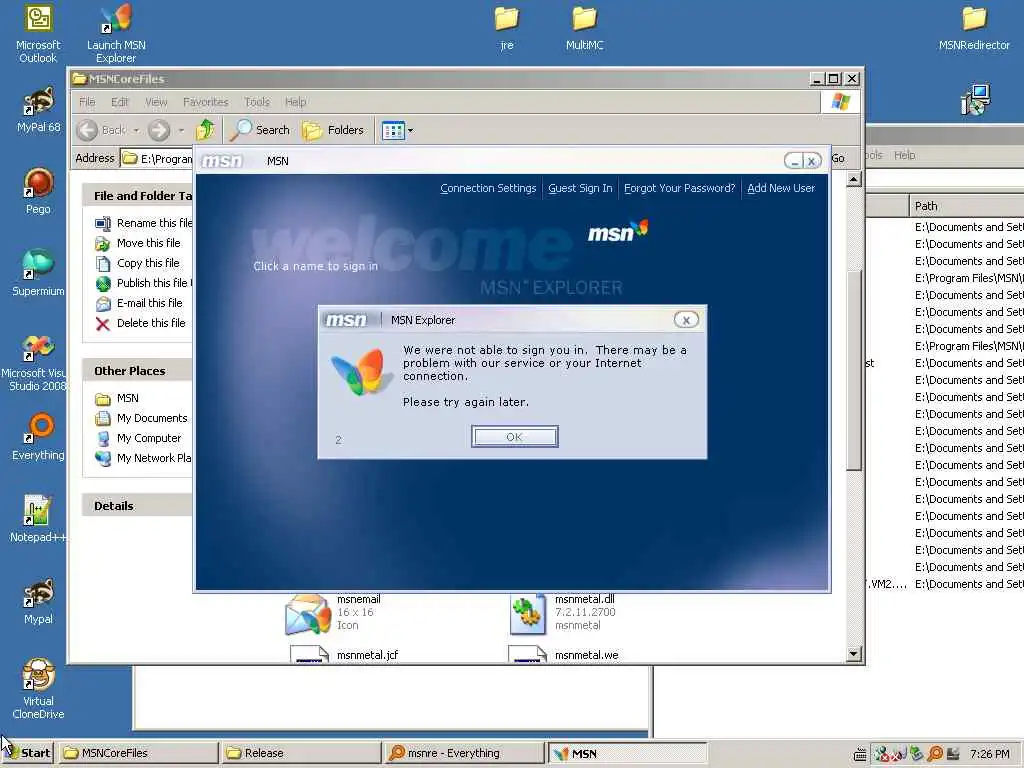
Task: Go up one folder level
Action: tap(206, 130)
